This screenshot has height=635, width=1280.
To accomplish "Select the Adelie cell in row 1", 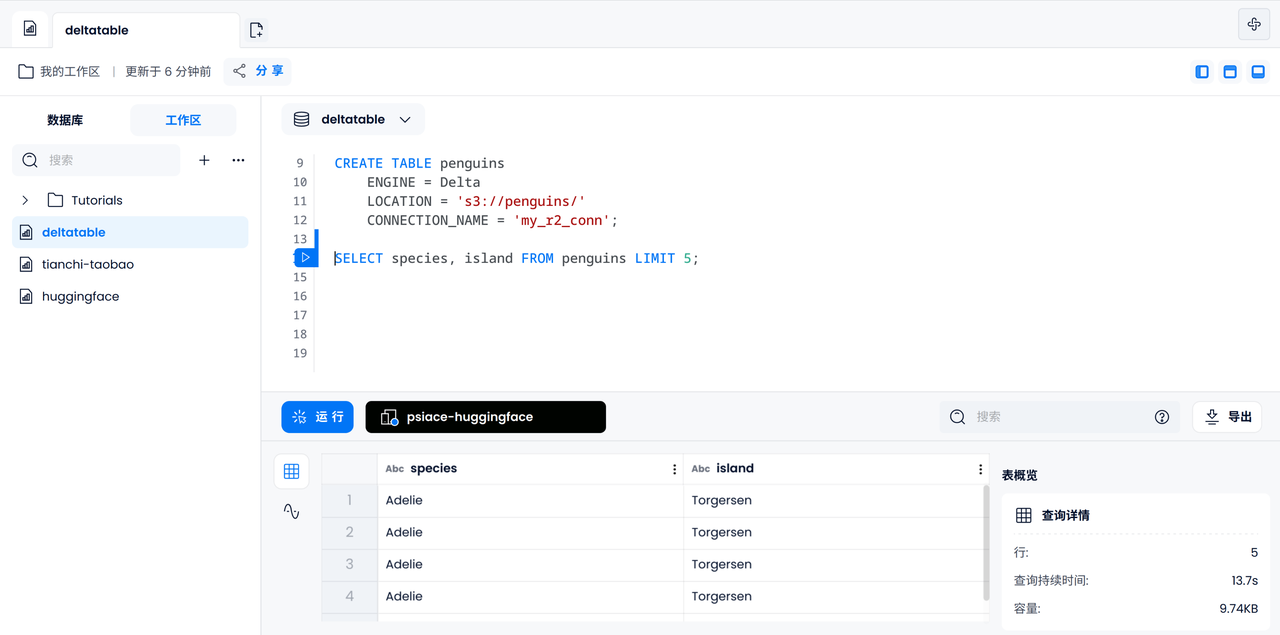I will [530, 500].
